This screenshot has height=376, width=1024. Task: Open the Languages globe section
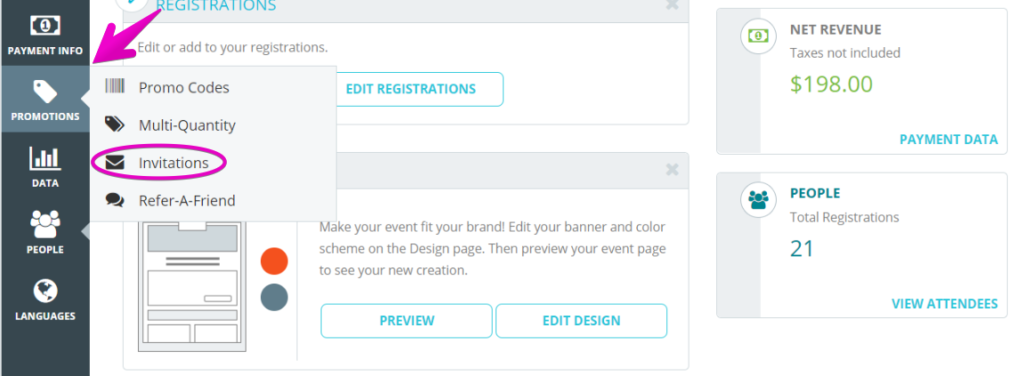pos(45,299)
